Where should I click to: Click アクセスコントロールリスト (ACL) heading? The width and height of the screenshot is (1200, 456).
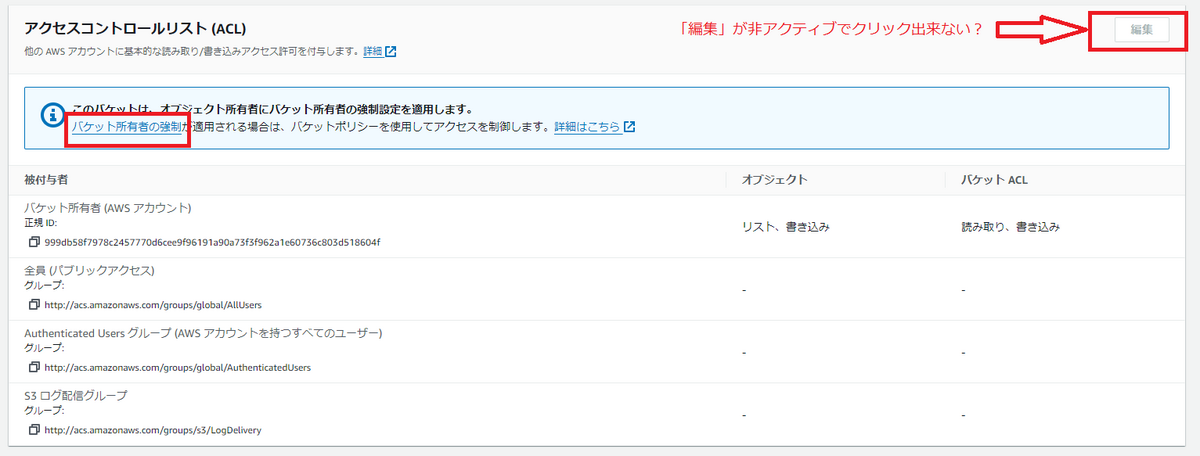click(133, 30)
